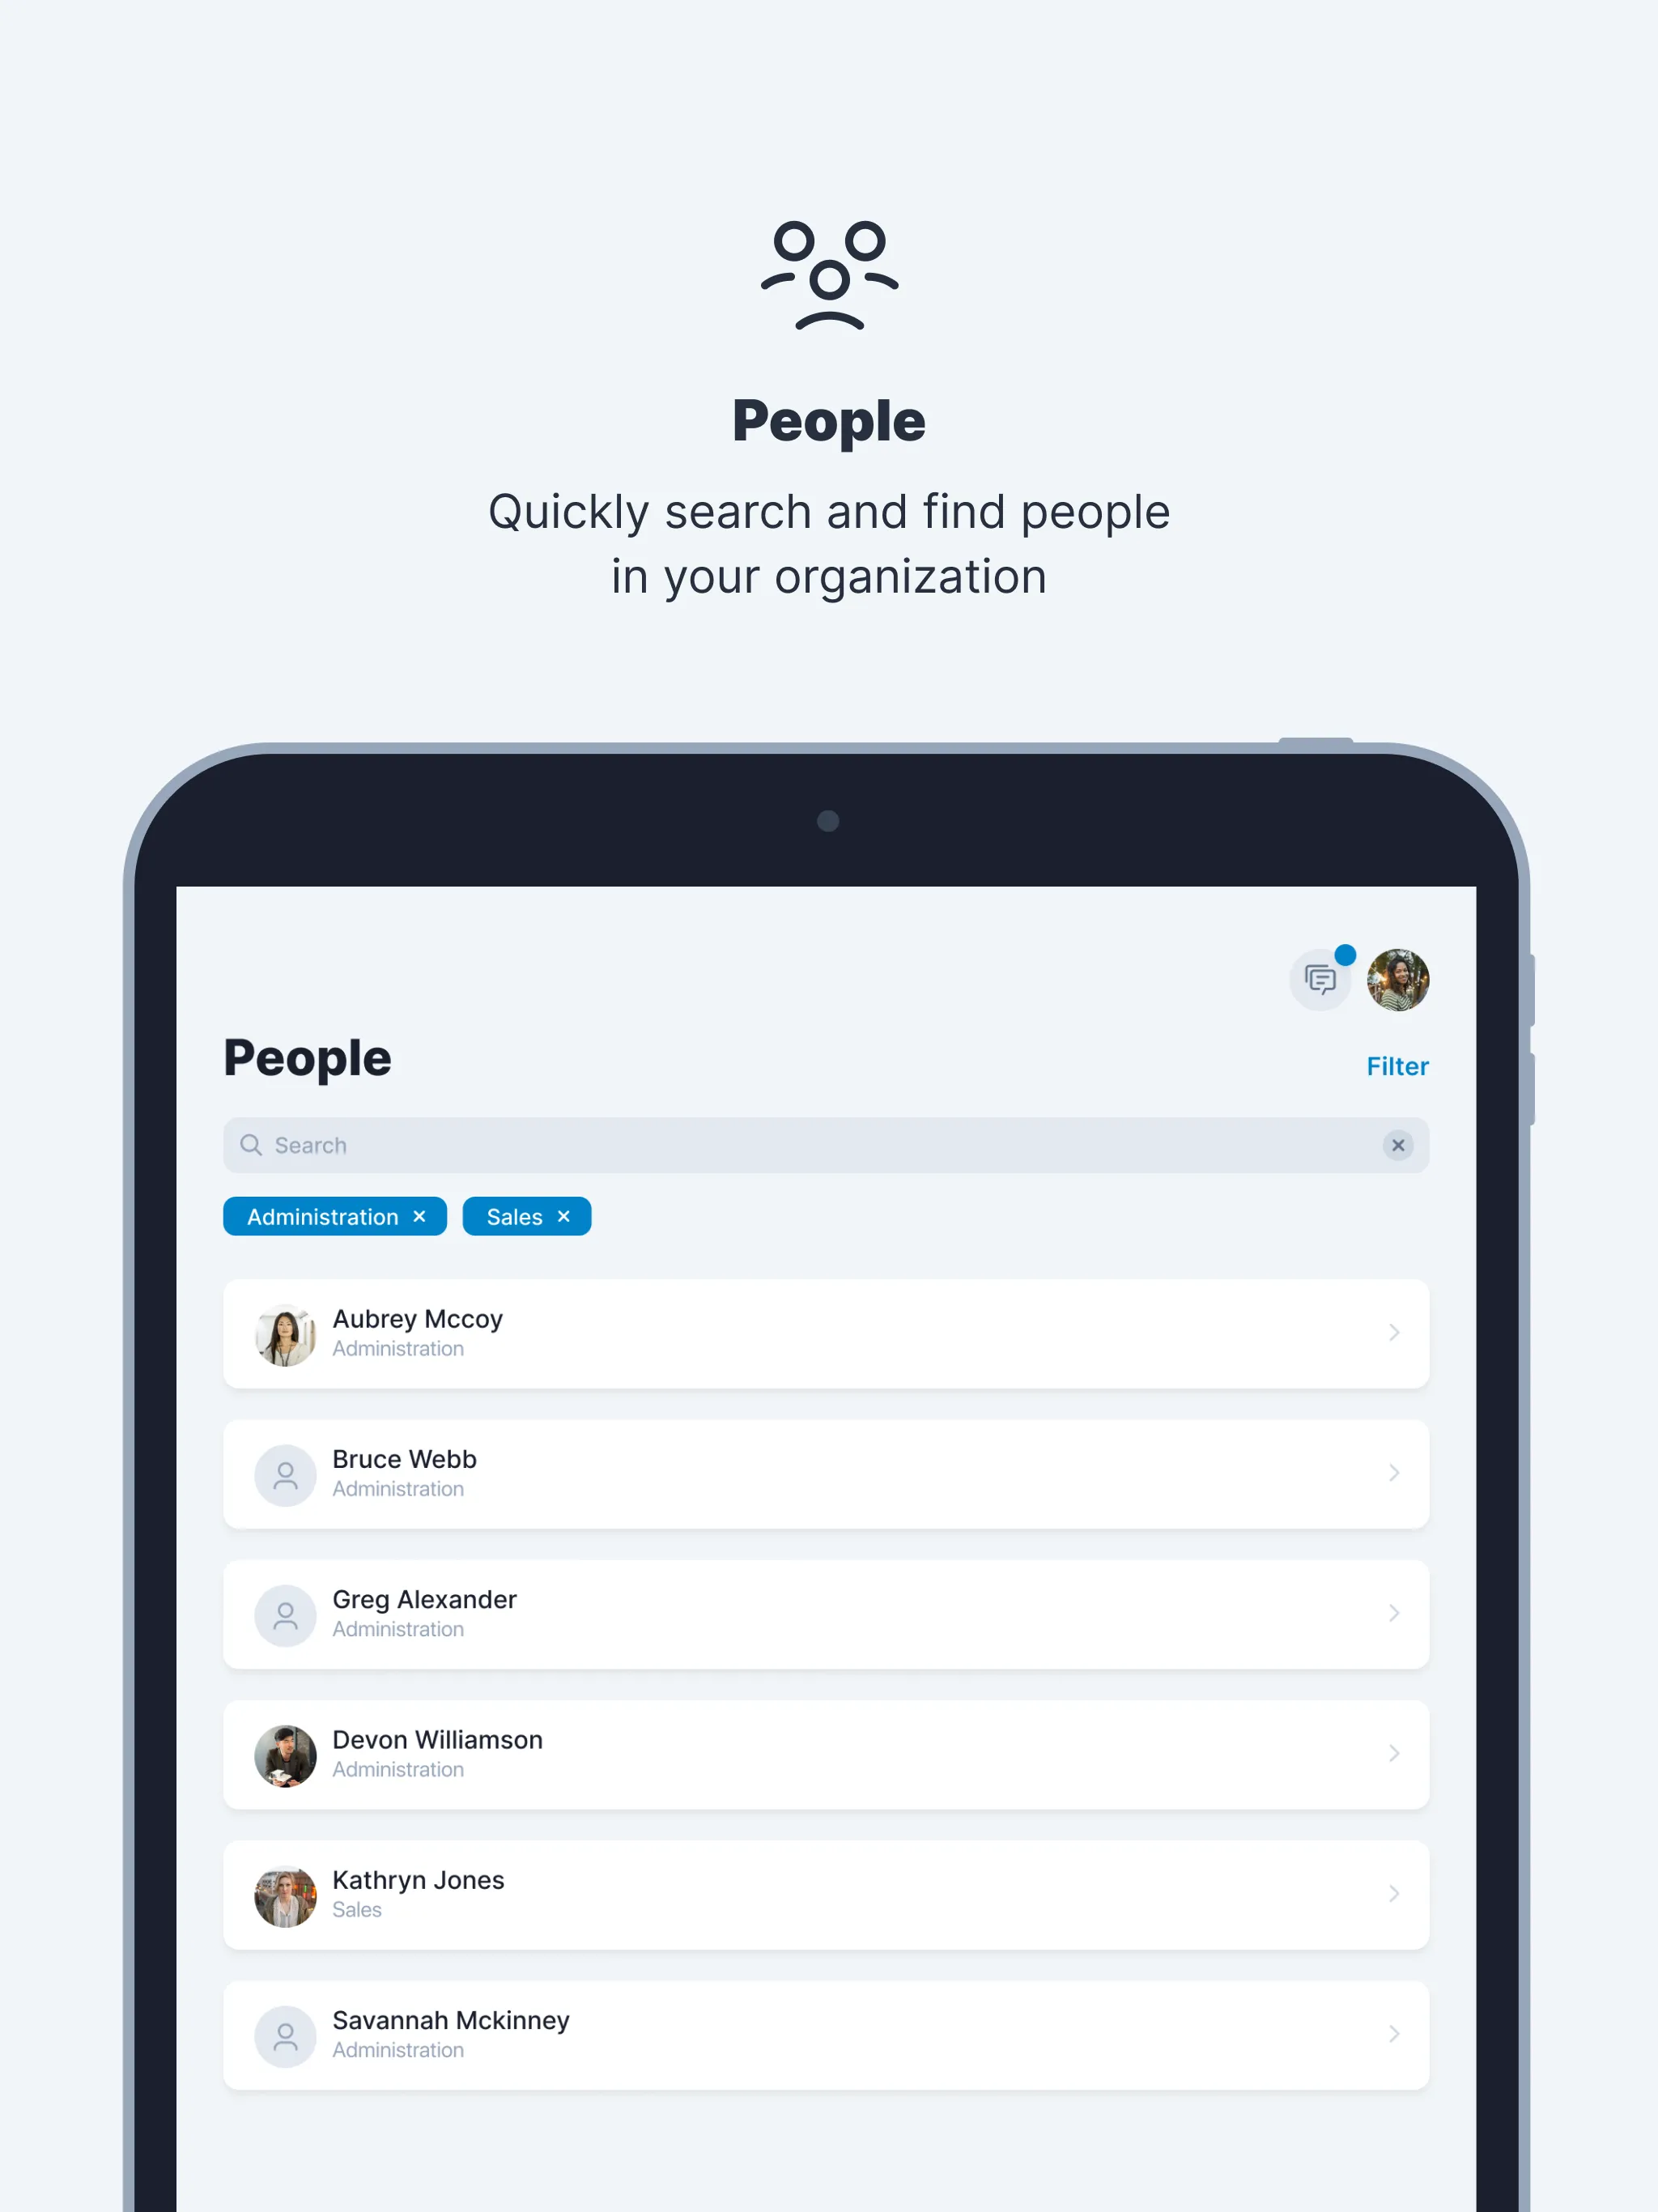Expand Aubrey Mccoy's profile row
The height and width of the screenshot is (2212, 1658).
point(1393,1333)
